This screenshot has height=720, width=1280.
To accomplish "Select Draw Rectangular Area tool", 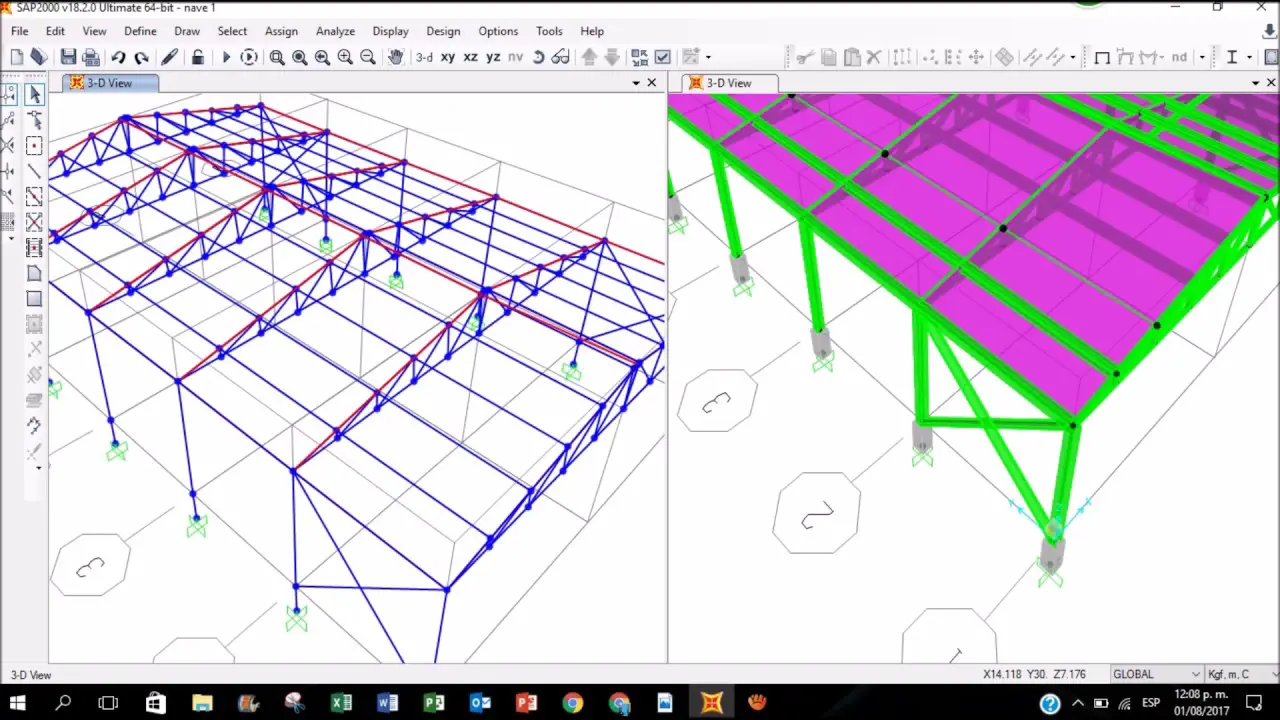I will coord(34,298).
